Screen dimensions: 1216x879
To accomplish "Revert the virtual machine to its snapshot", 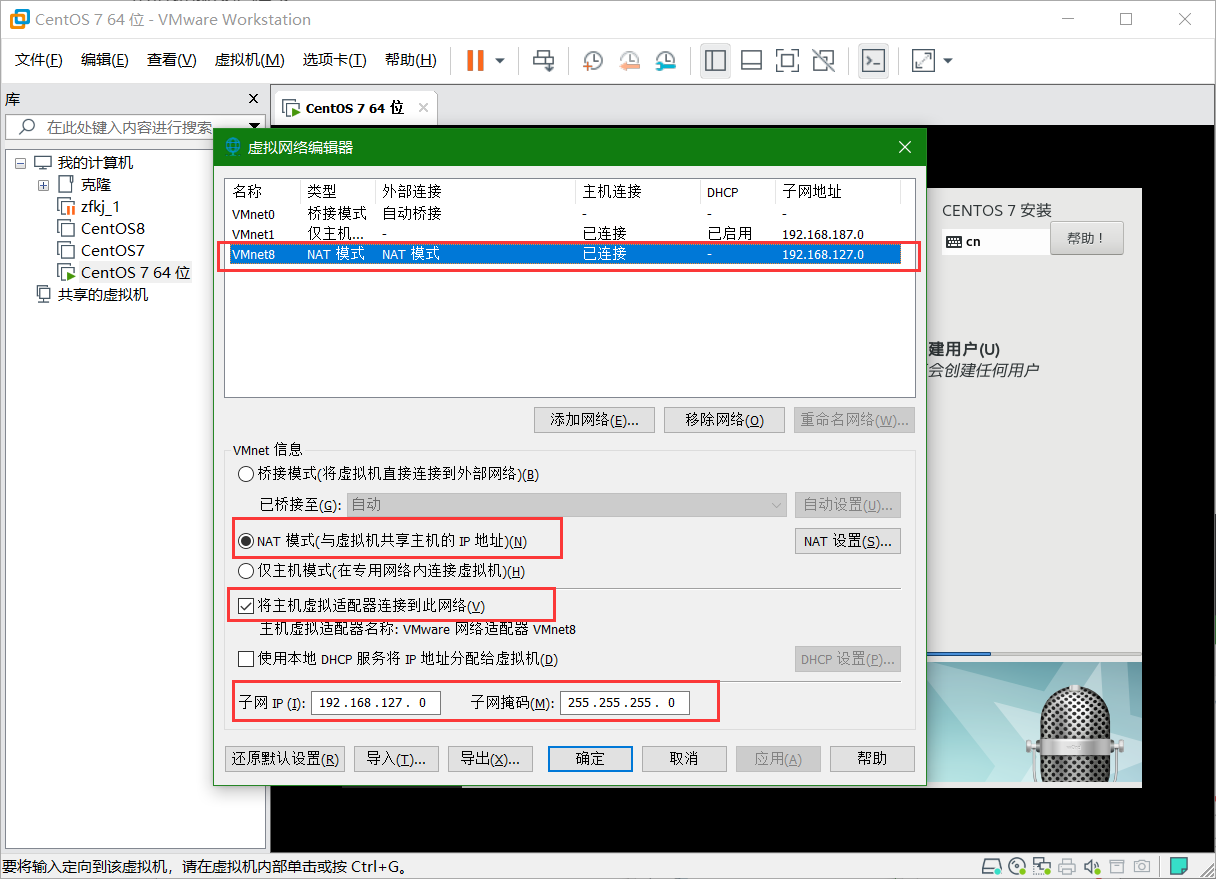I will [629, 61].
